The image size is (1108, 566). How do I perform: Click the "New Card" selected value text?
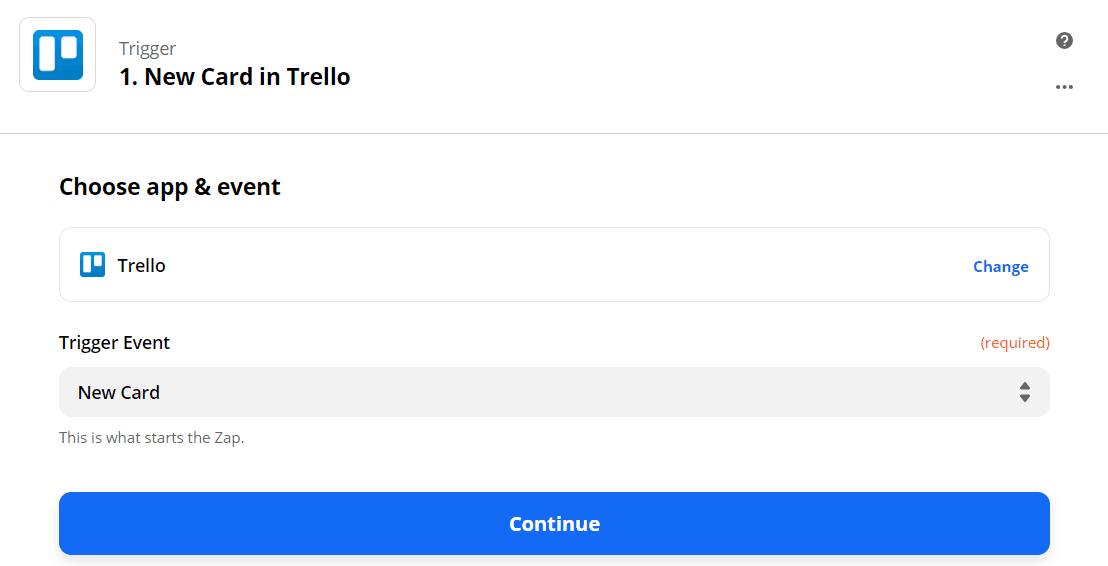point(119,393)
